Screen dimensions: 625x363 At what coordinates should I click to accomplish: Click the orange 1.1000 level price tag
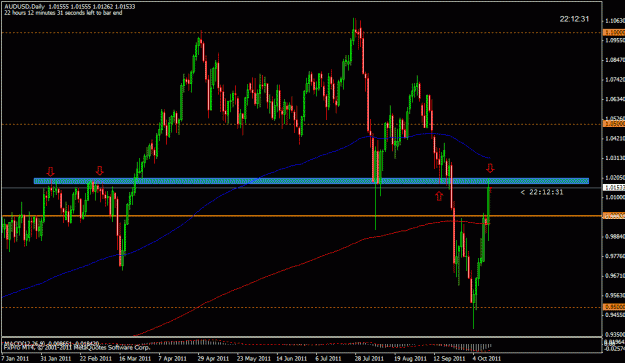pos(615,32)
